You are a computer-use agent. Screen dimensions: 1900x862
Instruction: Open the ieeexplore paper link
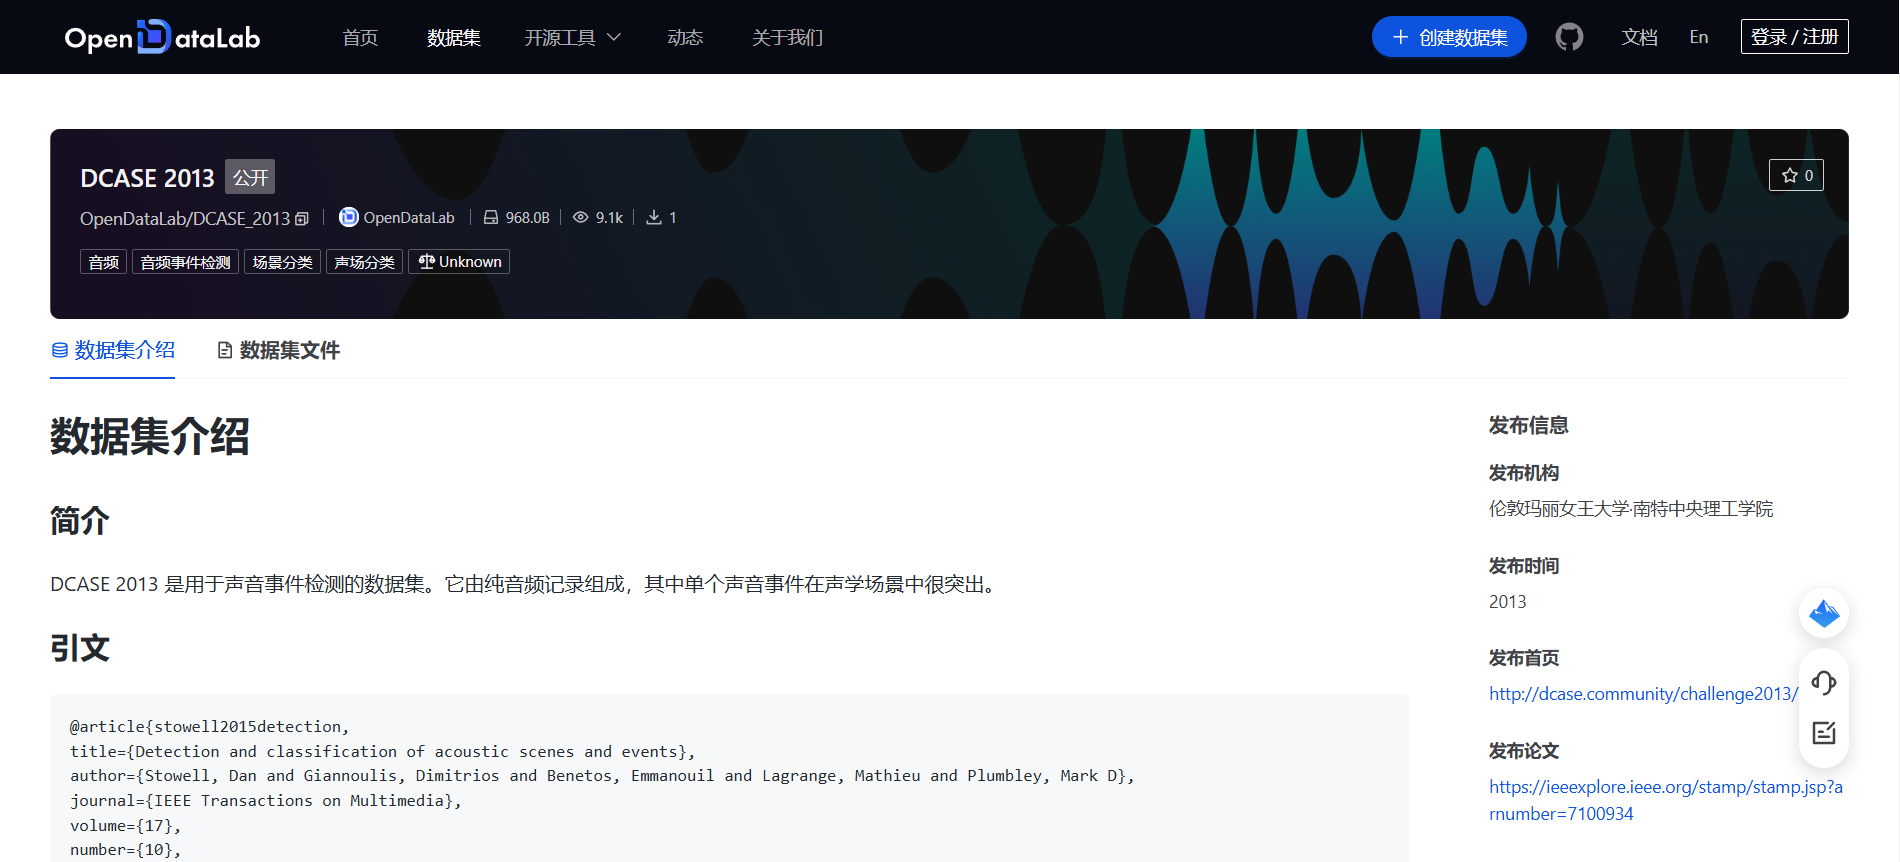pyautogui.click(x=1666, y=800)
